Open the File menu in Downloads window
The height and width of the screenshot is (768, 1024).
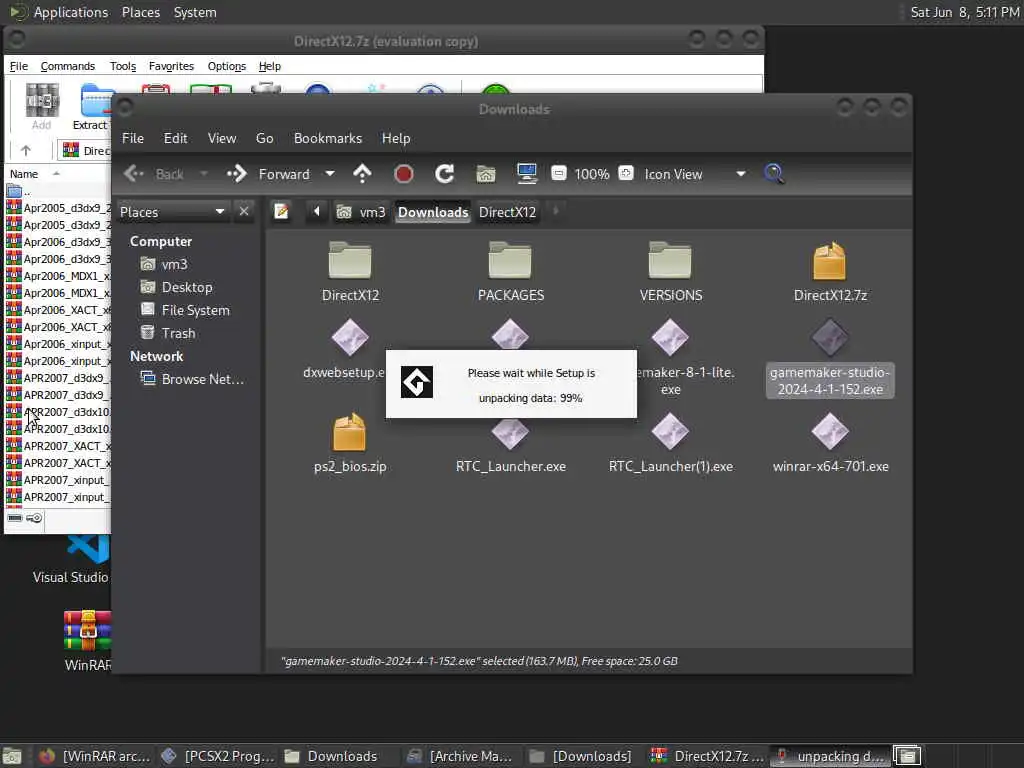click(133, 138)
